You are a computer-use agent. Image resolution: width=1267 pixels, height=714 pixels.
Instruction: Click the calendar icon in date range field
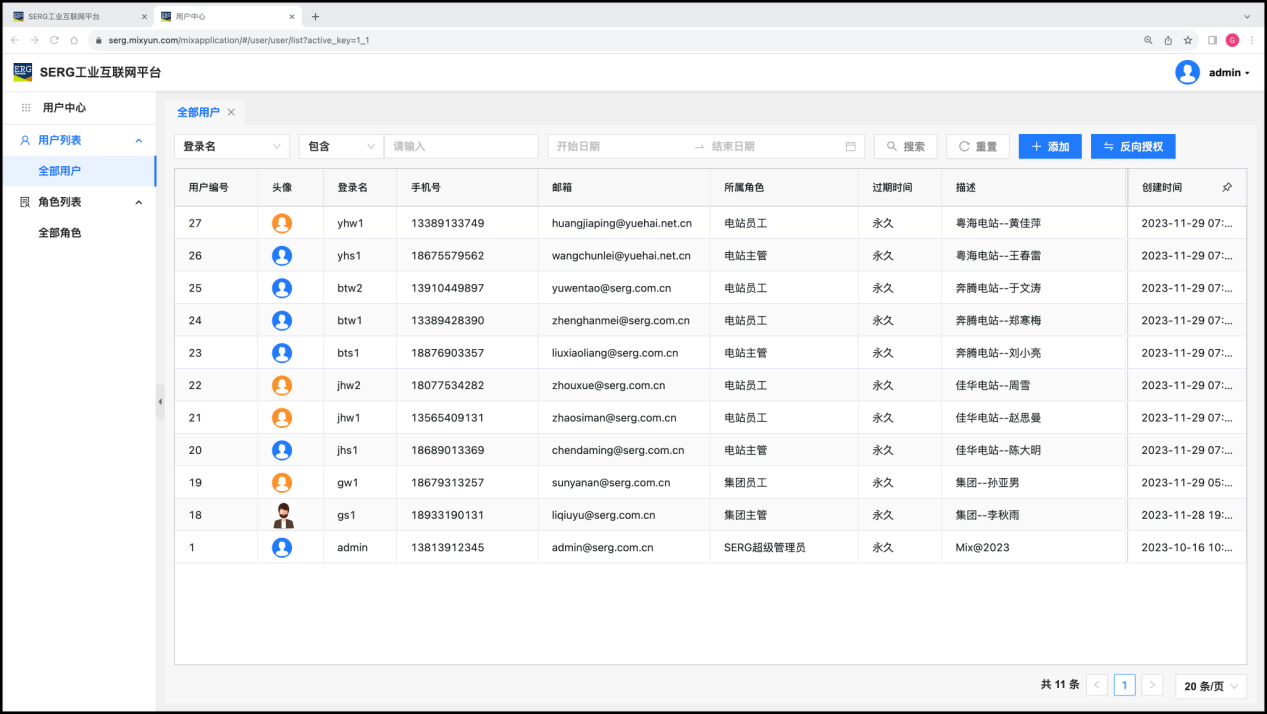click(x=850, y=146)
